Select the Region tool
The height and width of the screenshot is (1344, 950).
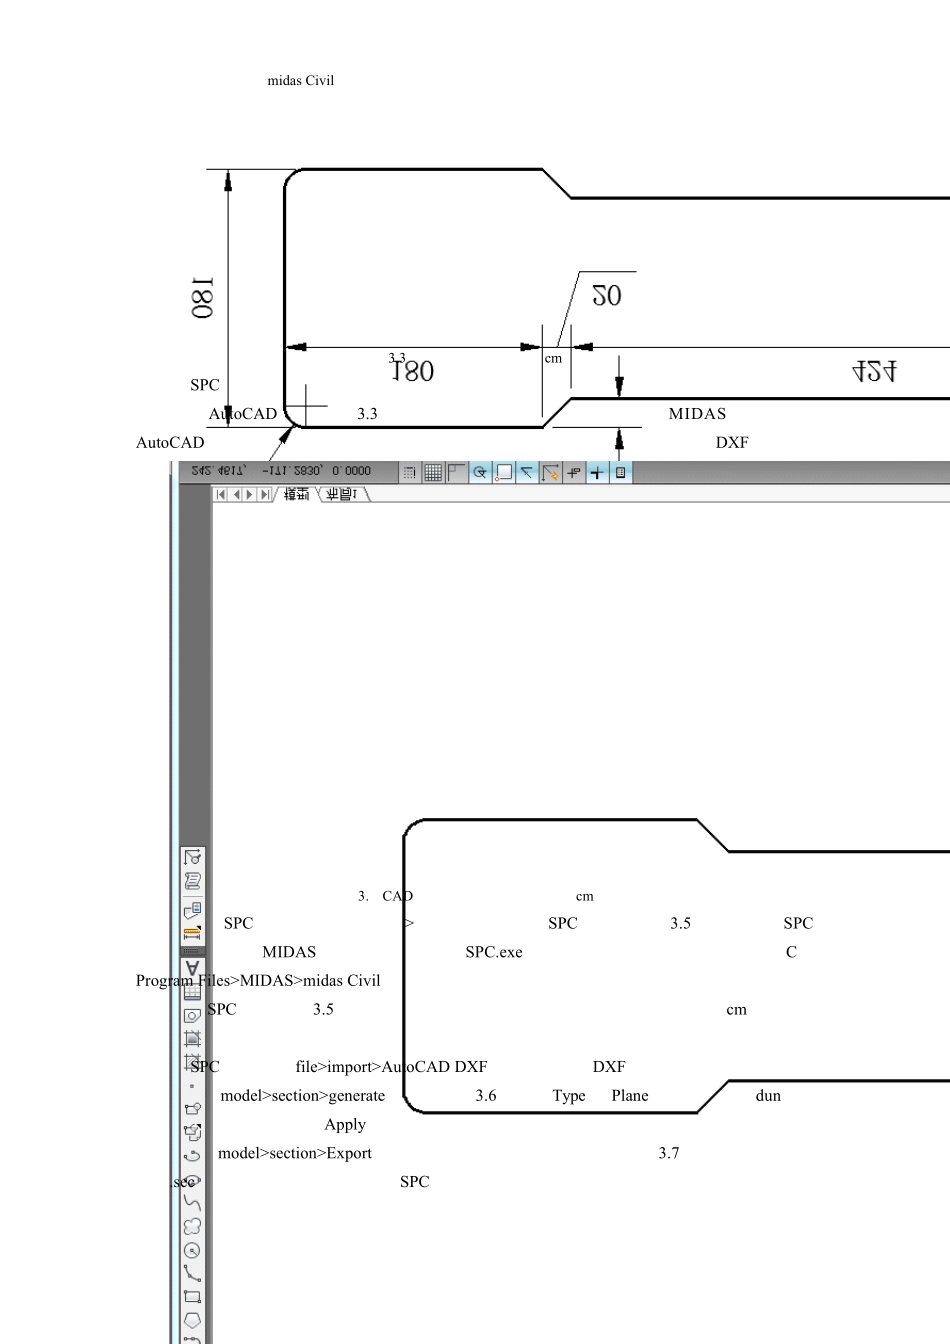[x=192, y=1015]
